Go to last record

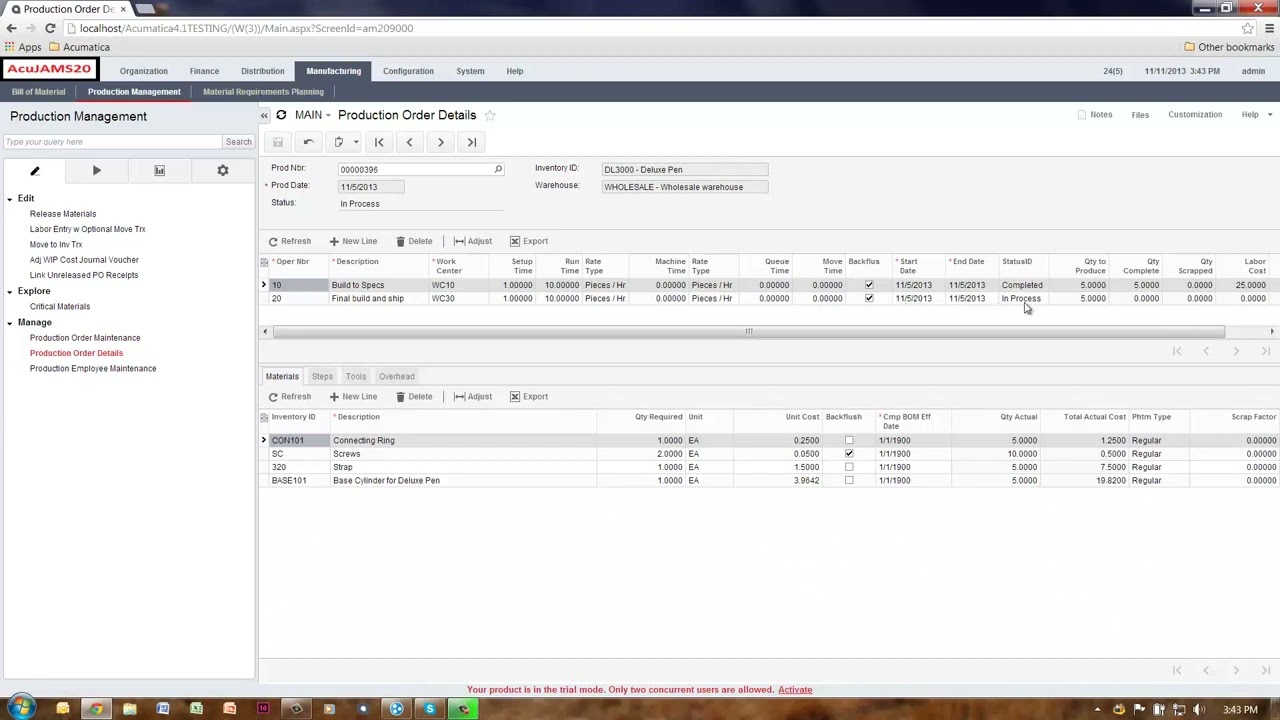click(x=472, y=142)
